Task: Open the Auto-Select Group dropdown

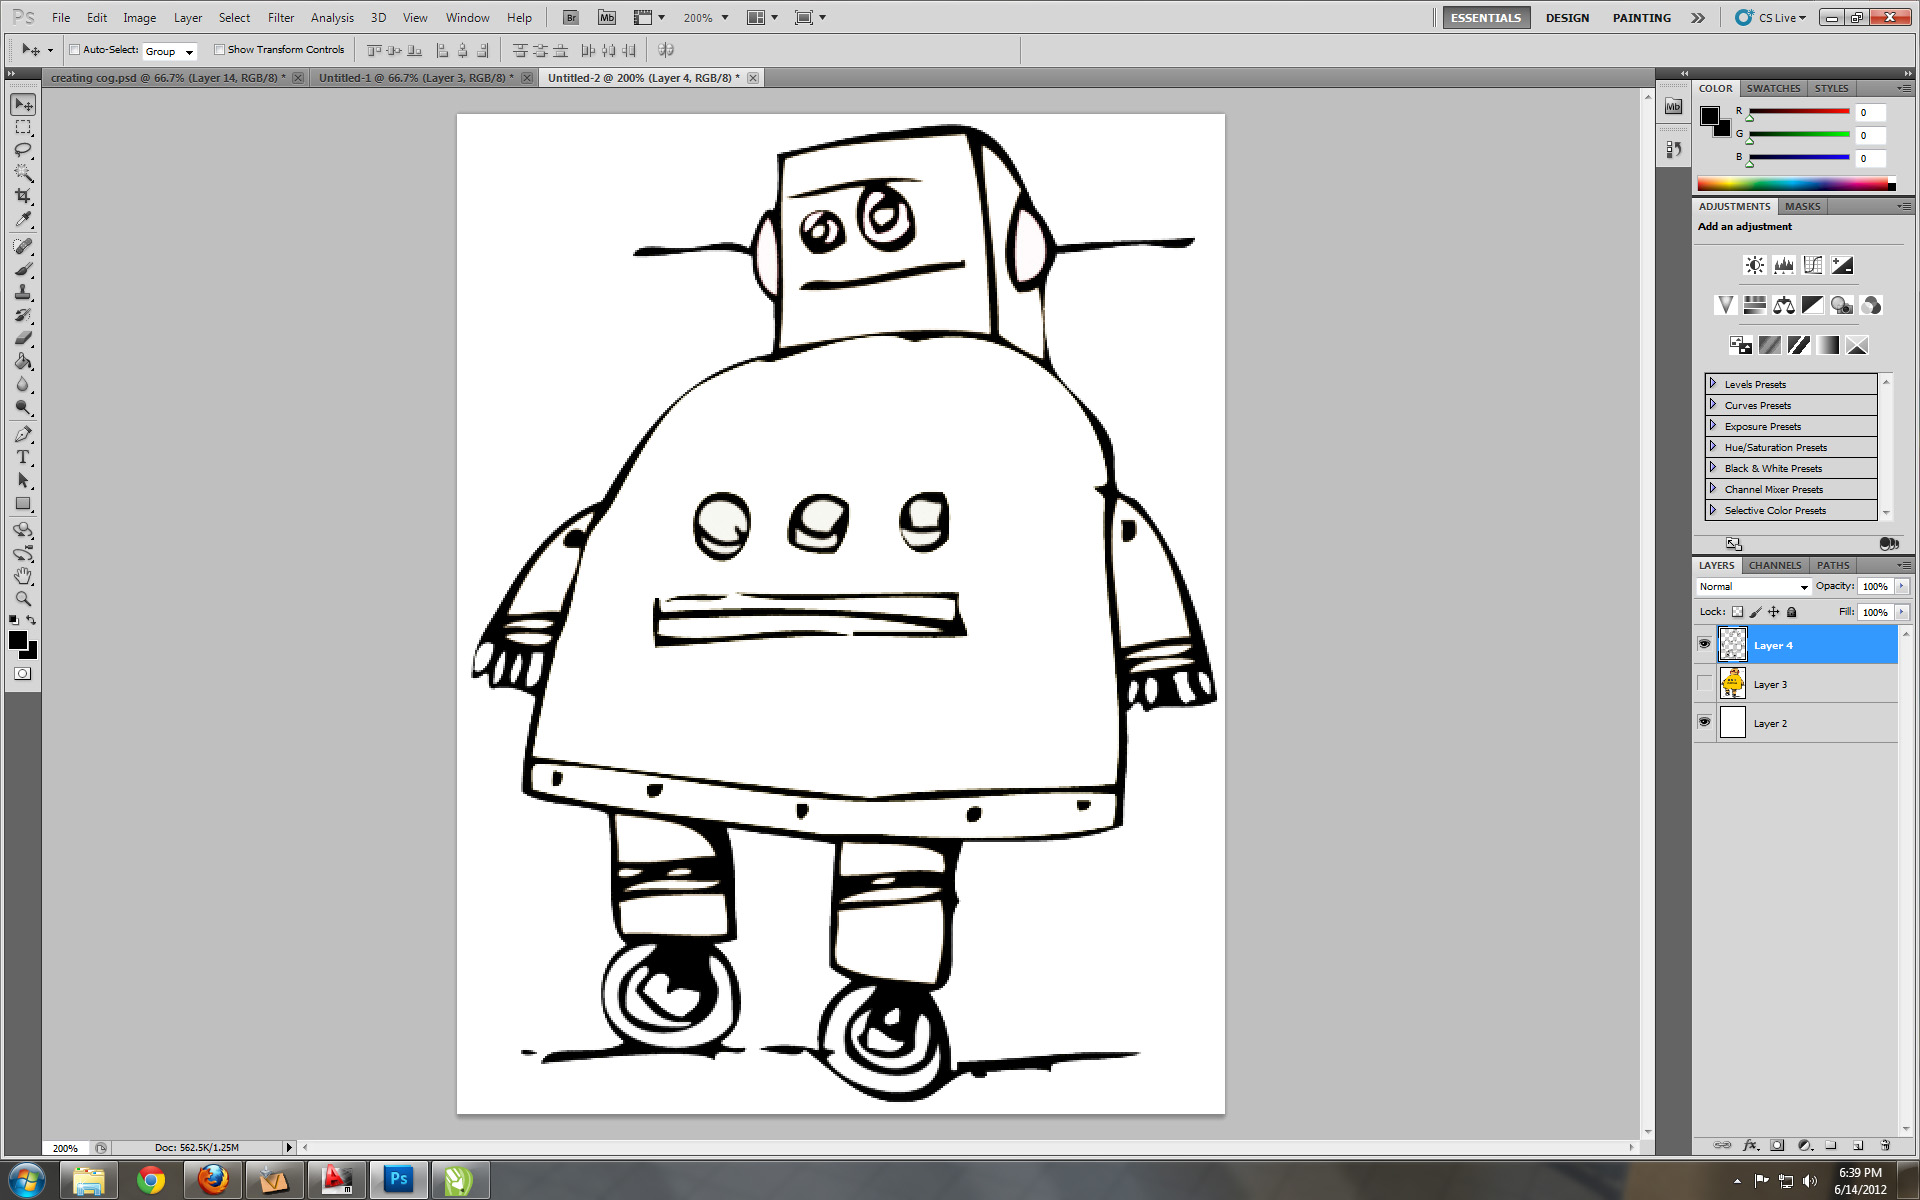Action: 169,51
